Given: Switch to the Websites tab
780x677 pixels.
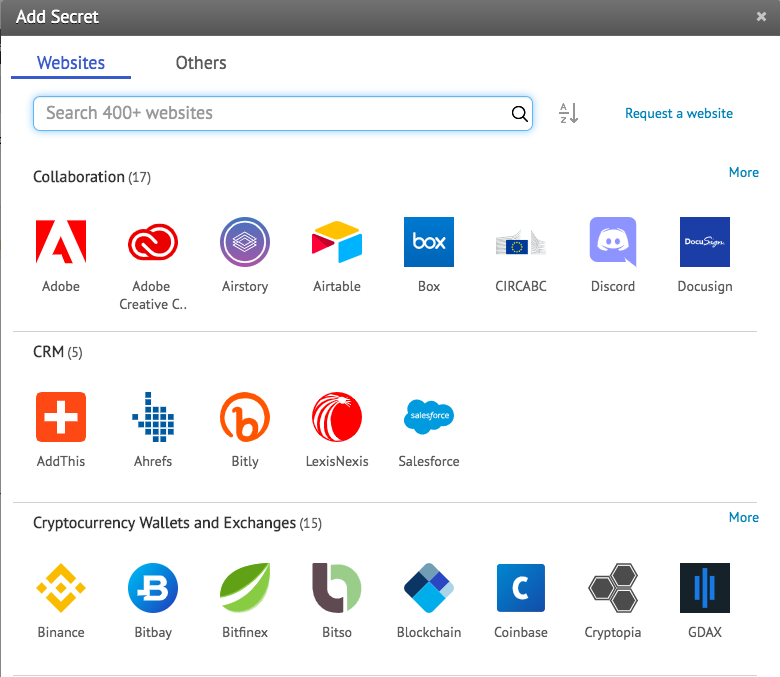Looking at the screenshot, I should tap(71, 63).
